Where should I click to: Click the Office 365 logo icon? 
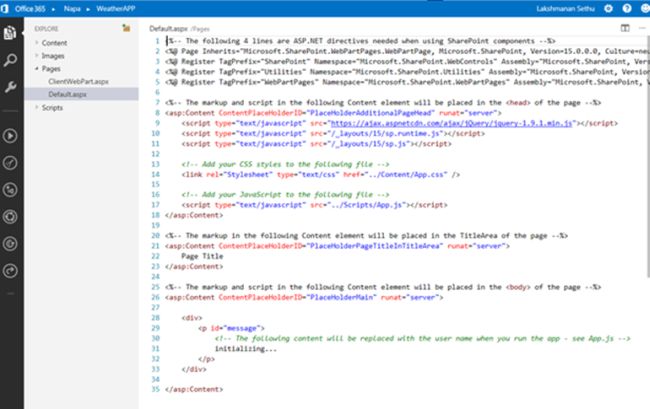point(5,9)
